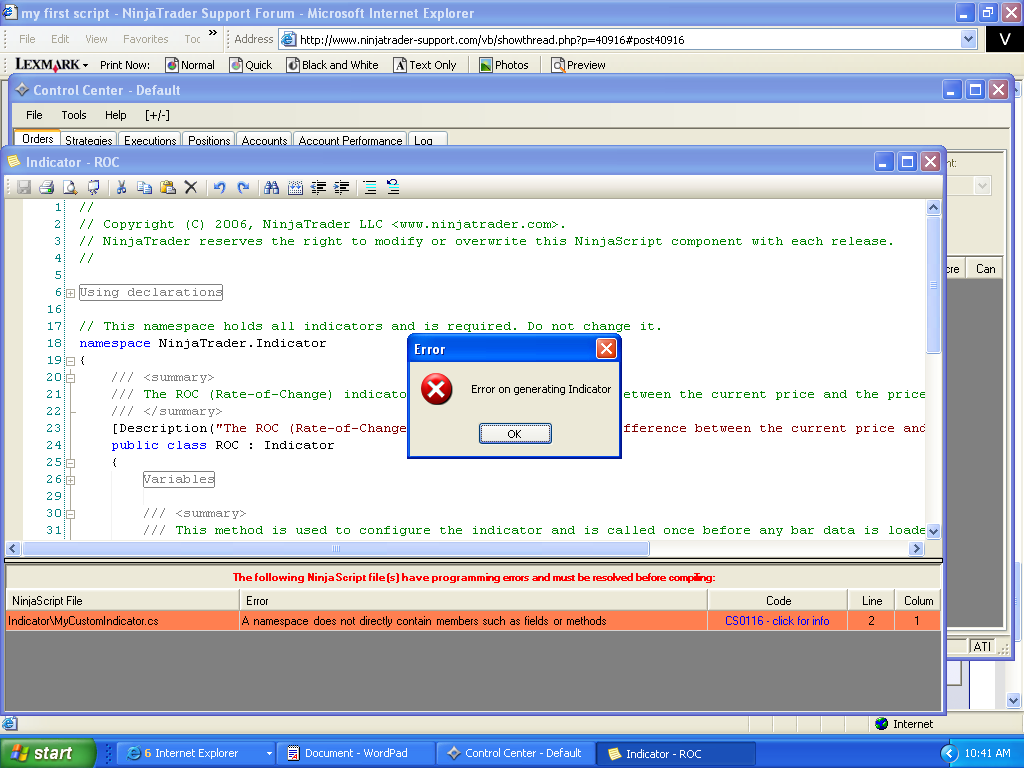Click the red error icon in Error dialog
This screenshot has height=768, width=1024.
coord(436,389)
